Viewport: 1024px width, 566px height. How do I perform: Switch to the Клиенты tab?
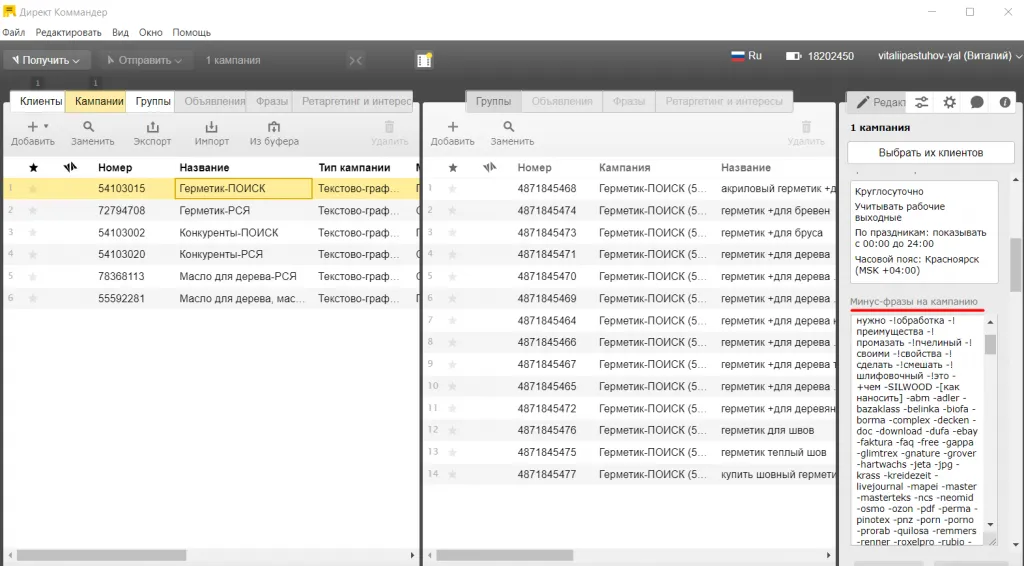coord(40,101)
